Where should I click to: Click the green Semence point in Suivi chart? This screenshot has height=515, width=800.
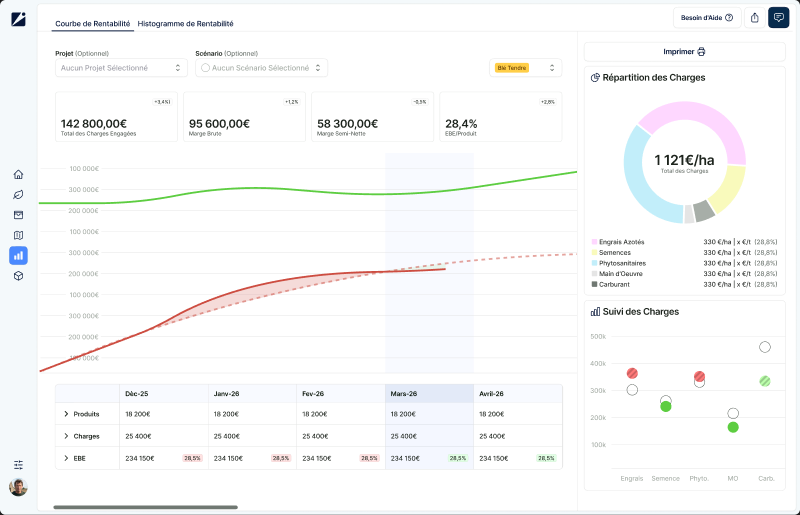666,407
